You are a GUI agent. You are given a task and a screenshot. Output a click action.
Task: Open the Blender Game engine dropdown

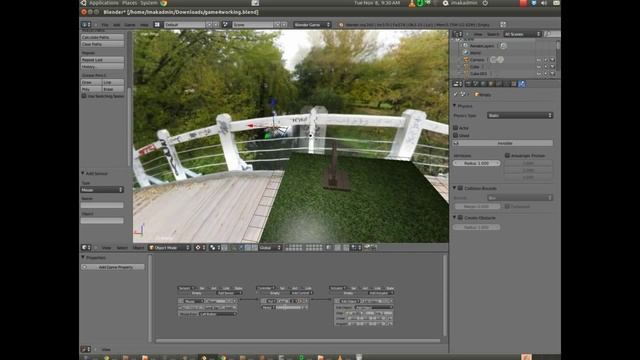tap(312, 24)
